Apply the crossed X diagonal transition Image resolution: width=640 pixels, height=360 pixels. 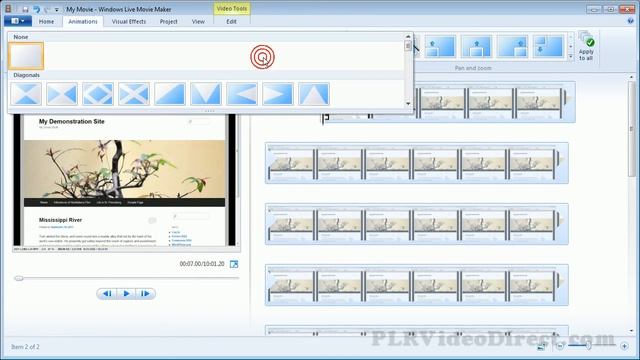point(134,94)
